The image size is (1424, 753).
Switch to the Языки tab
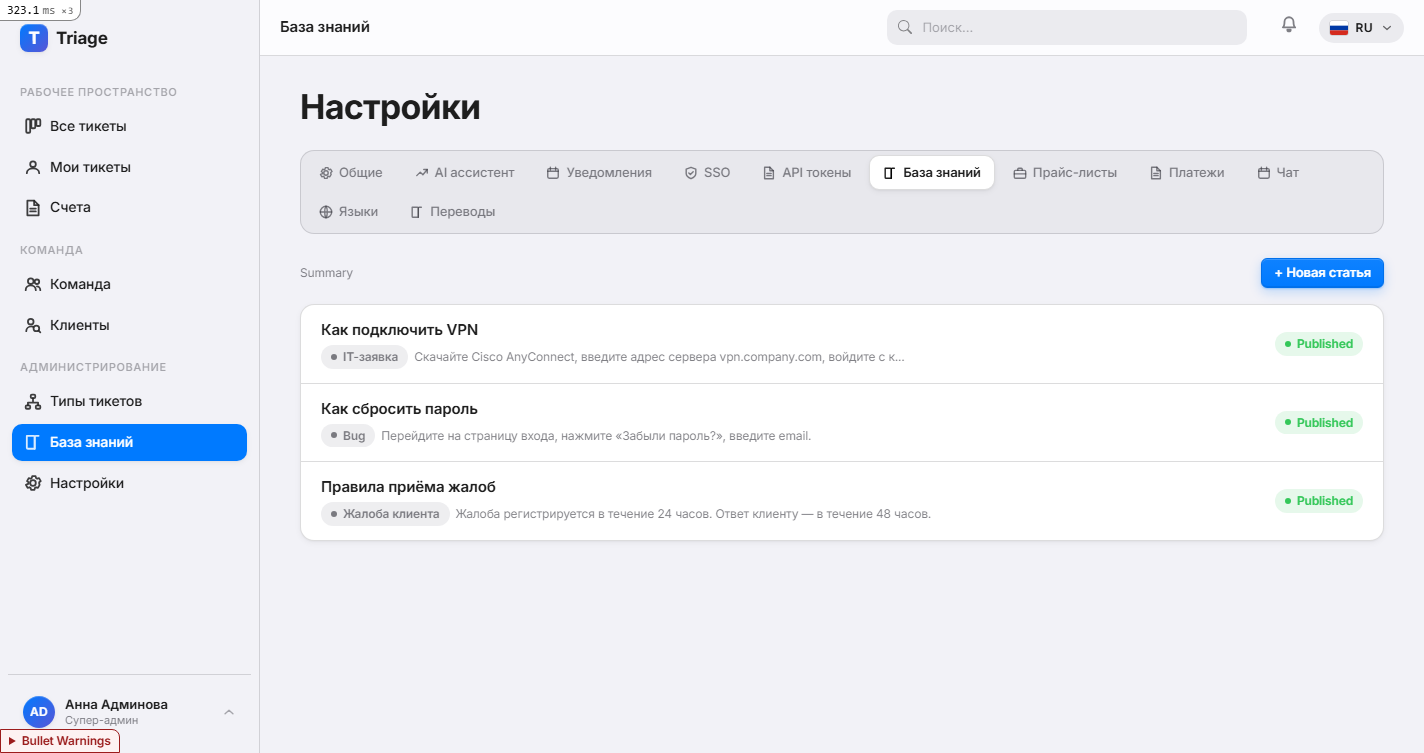[349, 212]
